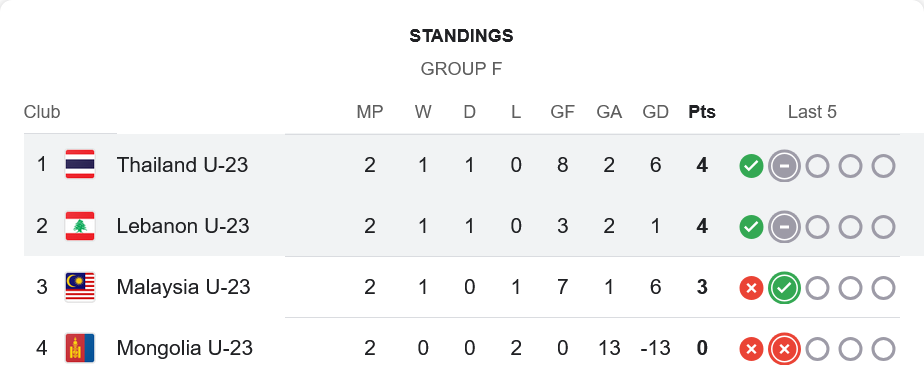
Task: Click the Malaysia flag icon
Action: [x=80, y=287]
